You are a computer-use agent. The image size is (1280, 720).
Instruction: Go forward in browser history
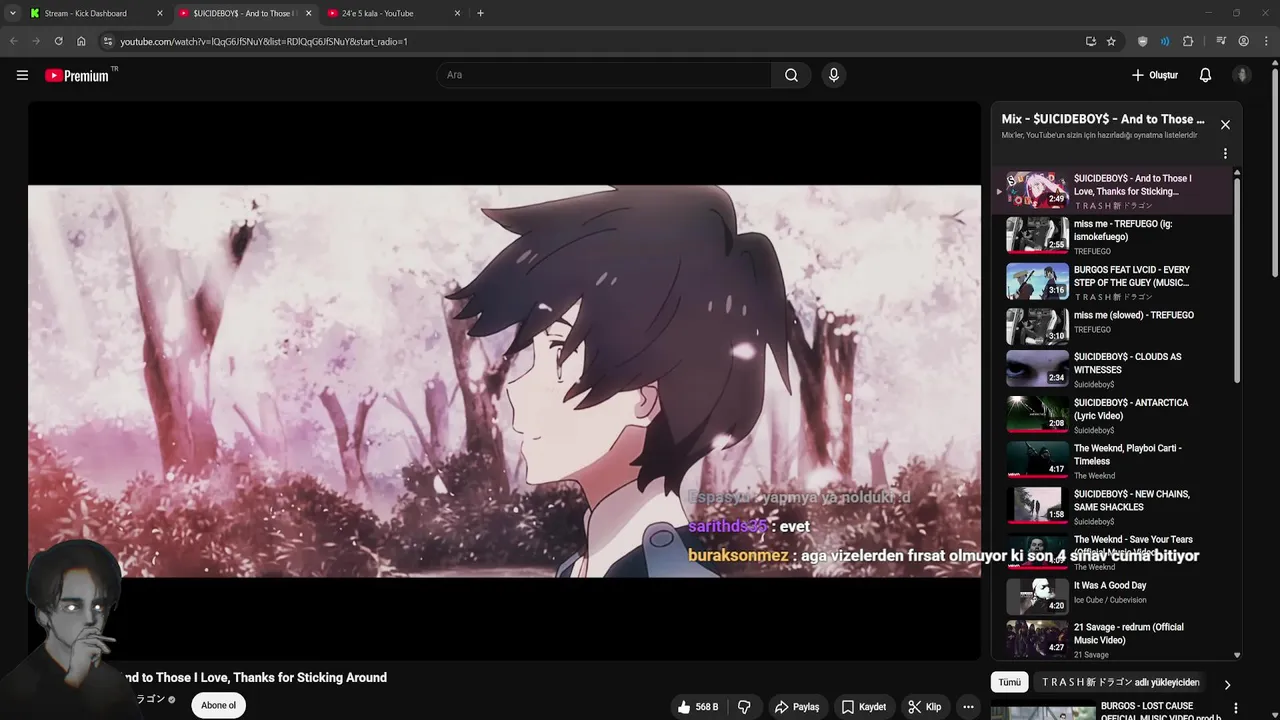(x=36, y=41)
